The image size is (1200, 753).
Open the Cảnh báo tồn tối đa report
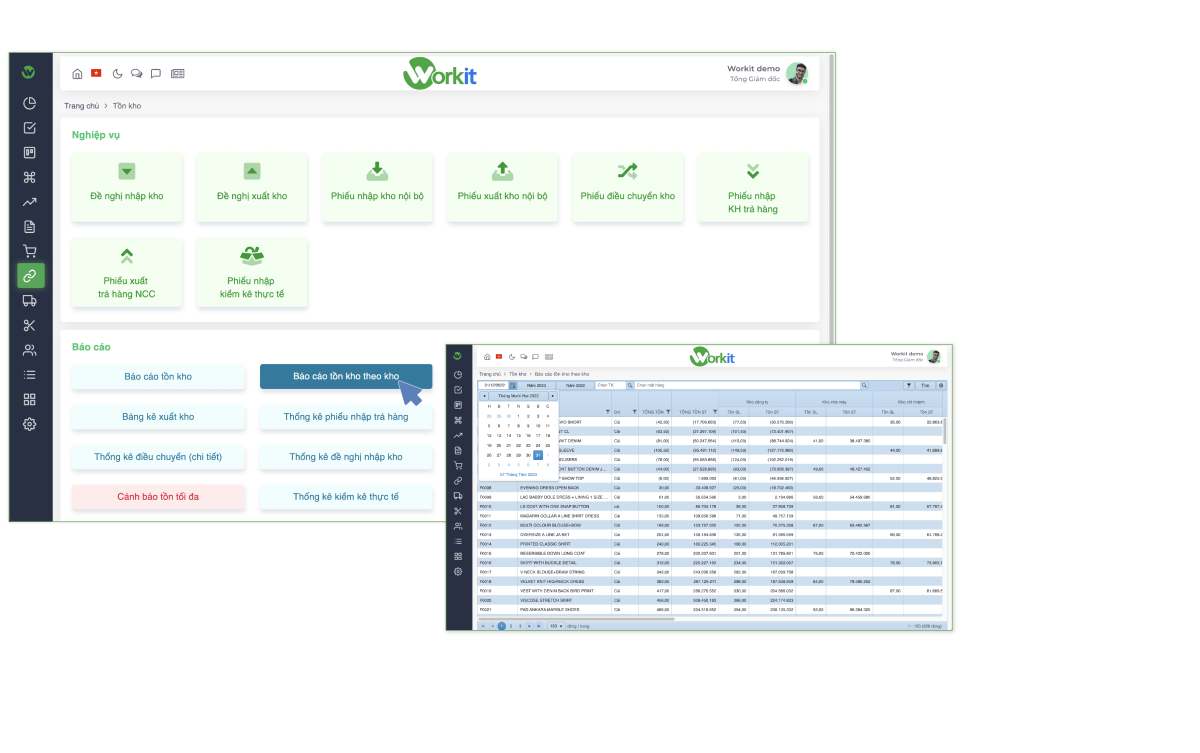click(x=158, y=496)
